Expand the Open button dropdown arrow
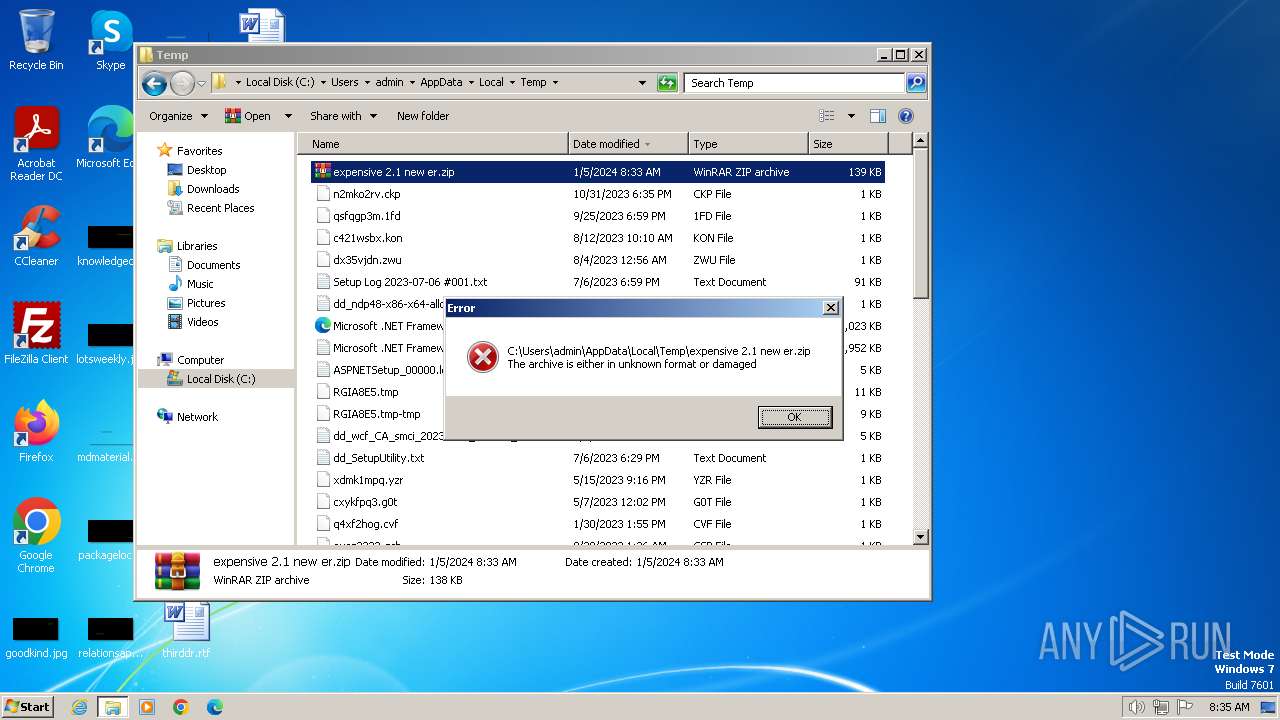 click(288, 116)
